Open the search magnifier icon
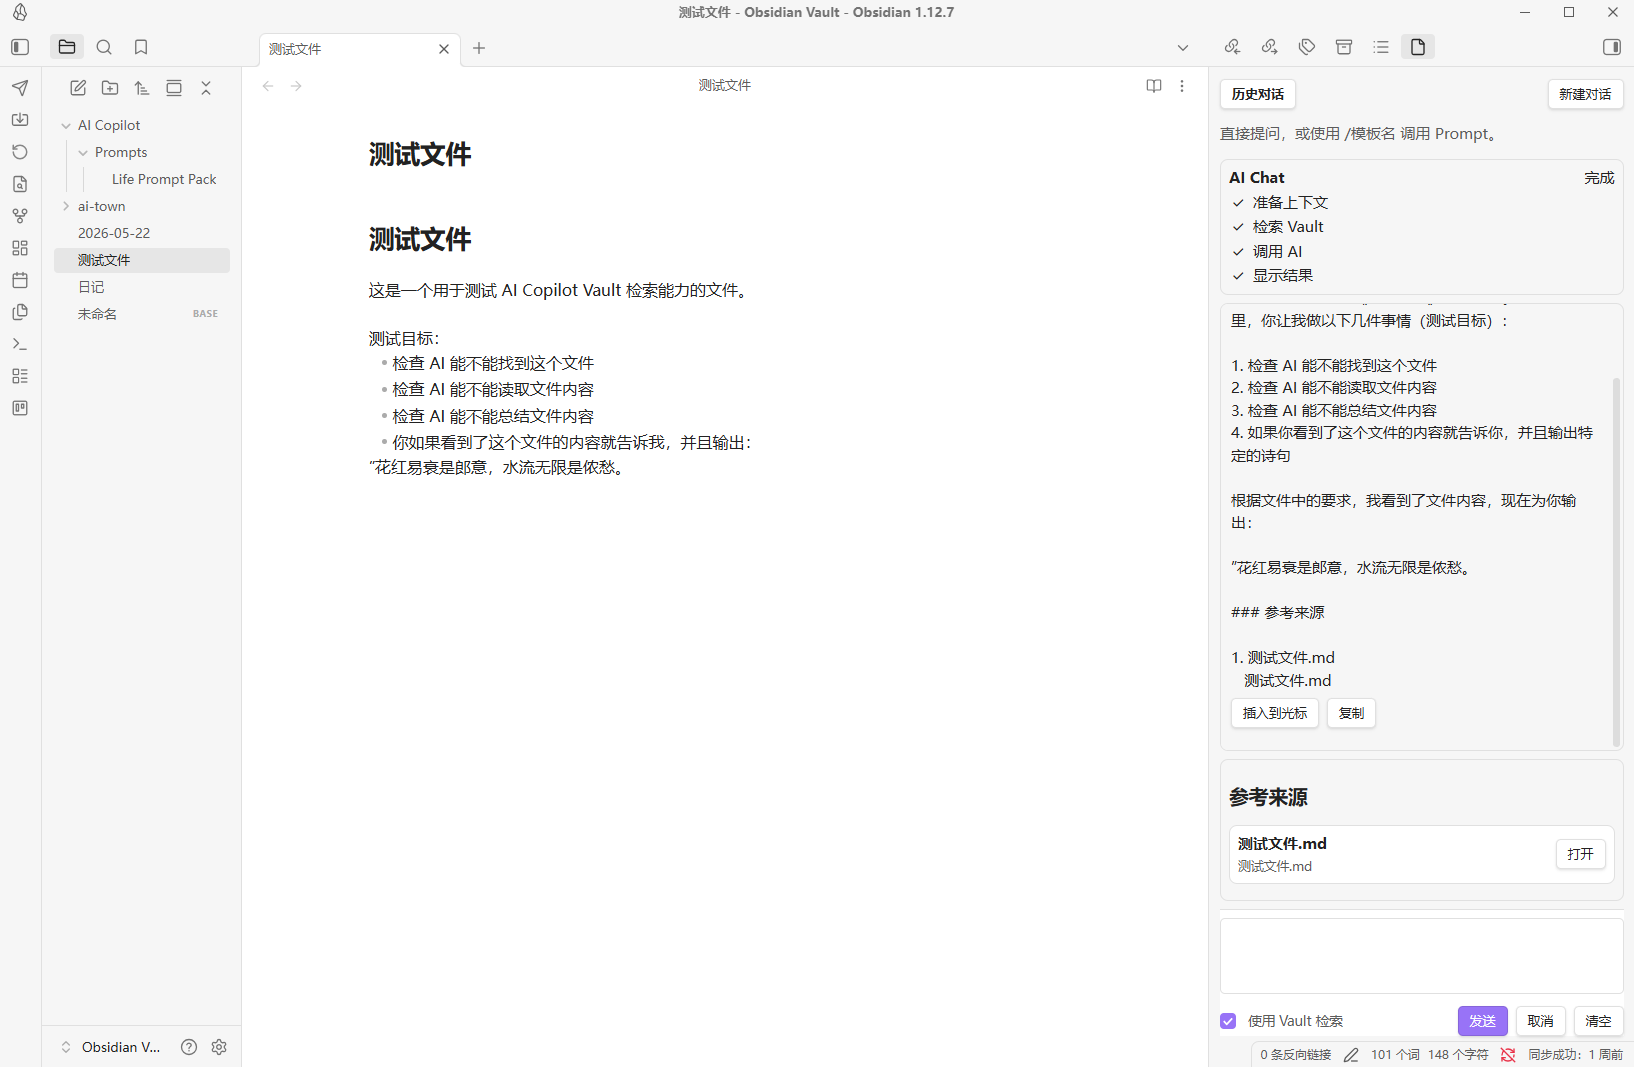Screen dimensions: 1634x1067 point(104,47)
